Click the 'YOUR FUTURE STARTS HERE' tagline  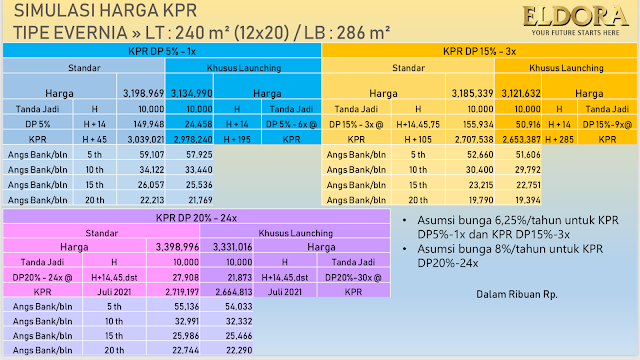tap(576, 33)
